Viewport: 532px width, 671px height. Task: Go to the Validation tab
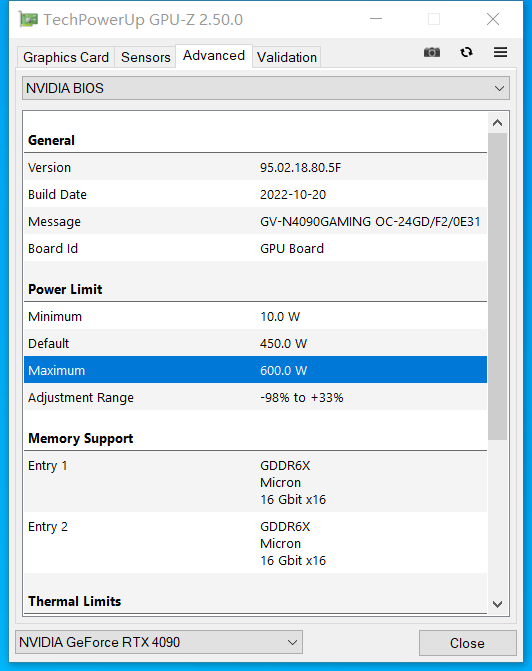(287, 57)
